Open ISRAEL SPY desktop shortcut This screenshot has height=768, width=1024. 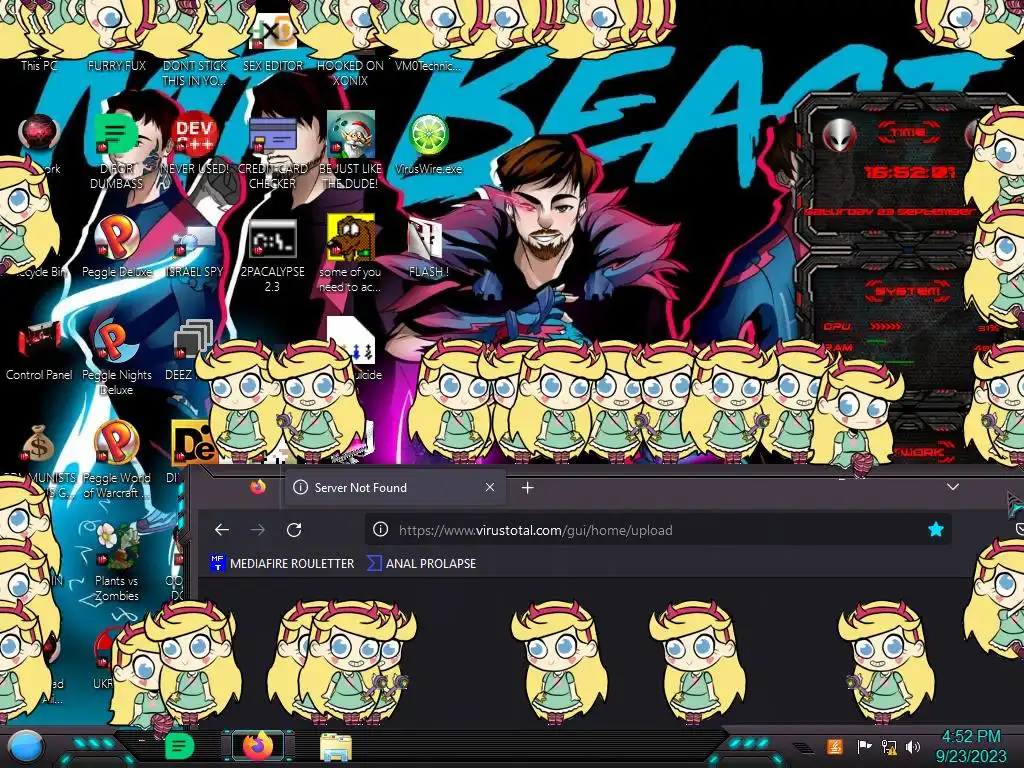(x=194, y=251)
